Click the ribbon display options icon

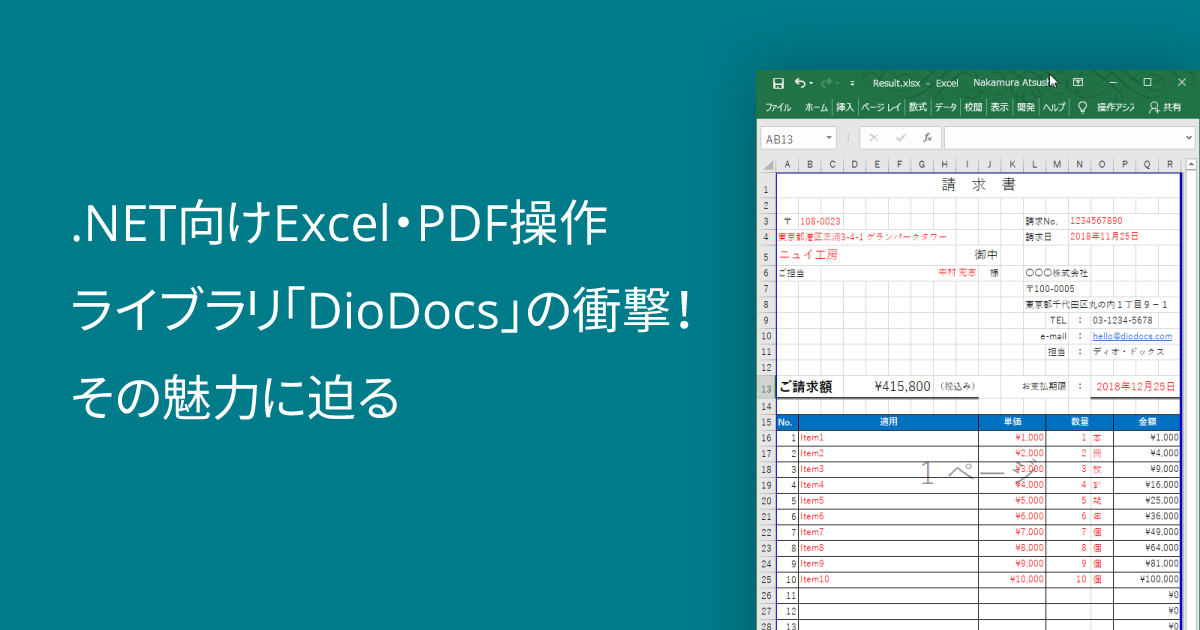point(1078,83)
